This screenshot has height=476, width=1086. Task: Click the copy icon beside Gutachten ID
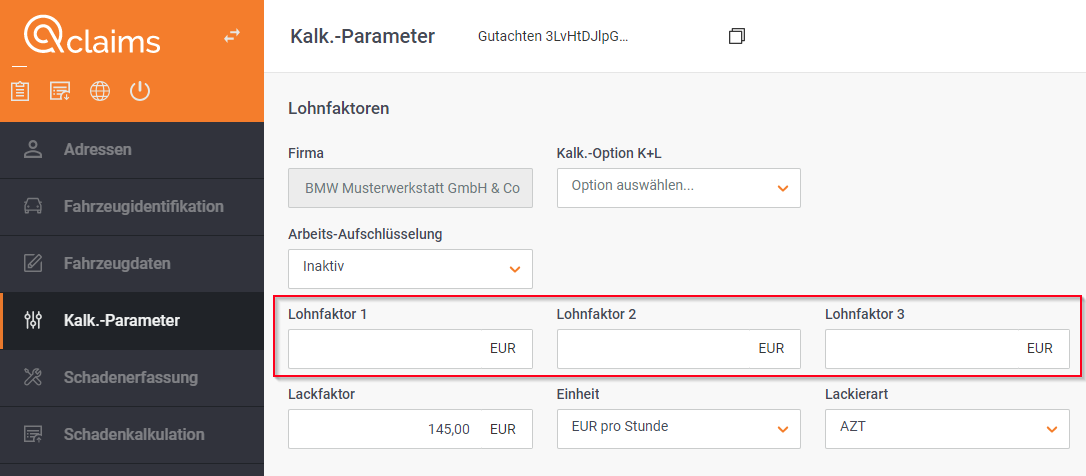click(x=737, y=37)
